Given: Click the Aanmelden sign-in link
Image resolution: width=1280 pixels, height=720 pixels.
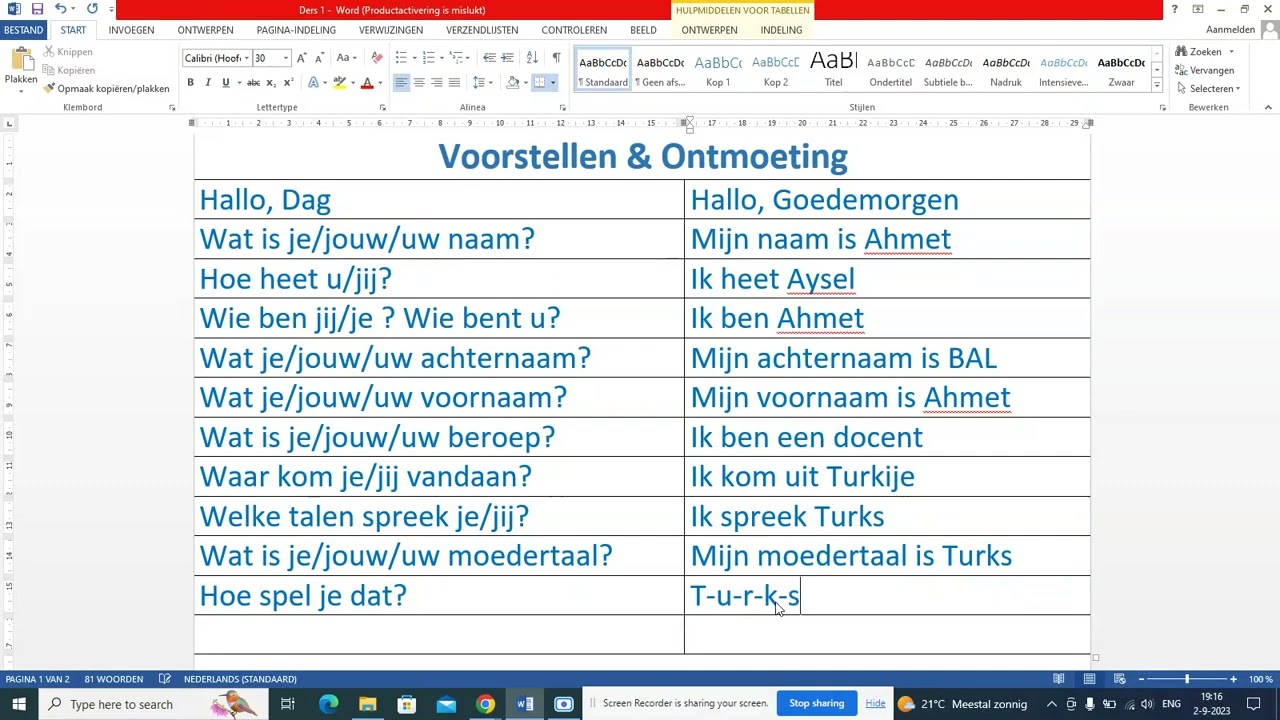Looking at the screenshot, I should click(x=1230, y=30).
